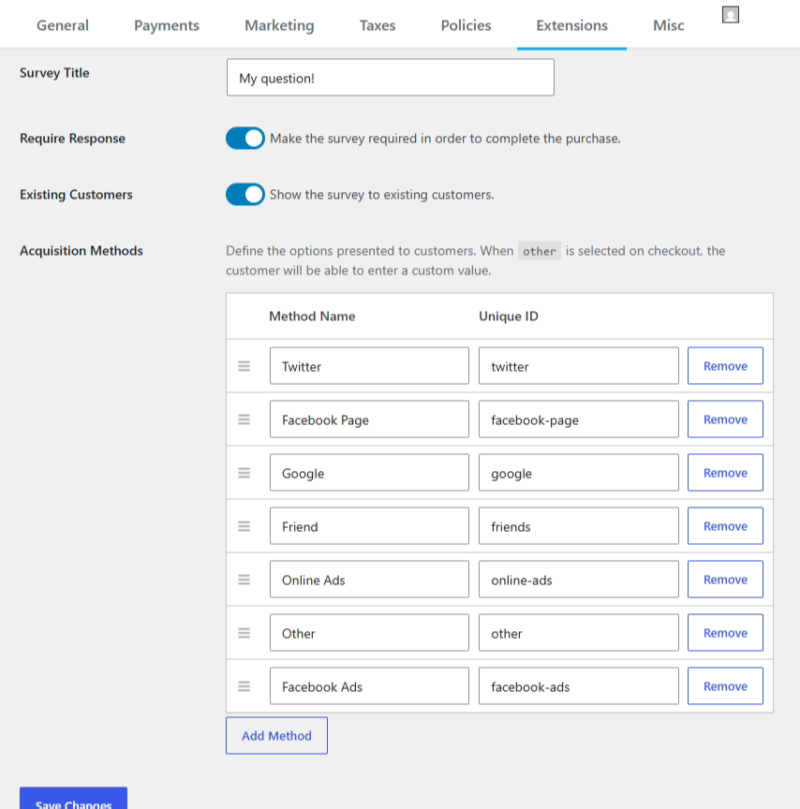The height and width of the screenshot is (809, 800).
Task: Select the Taxes tab
Action: pos(377,26)
